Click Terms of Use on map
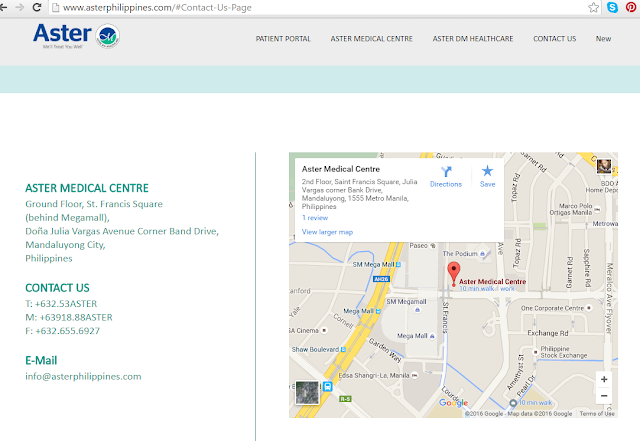Screen dimensions: 640x441 (x=597, y=414)
